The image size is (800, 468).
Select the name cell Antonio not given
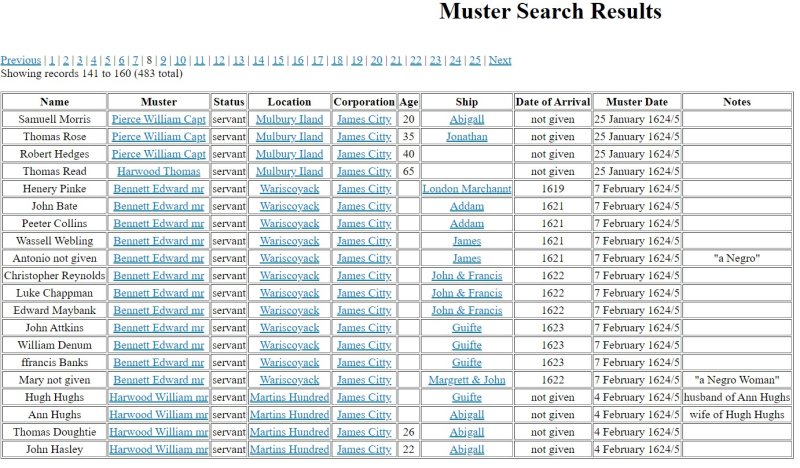click(55, 258)
